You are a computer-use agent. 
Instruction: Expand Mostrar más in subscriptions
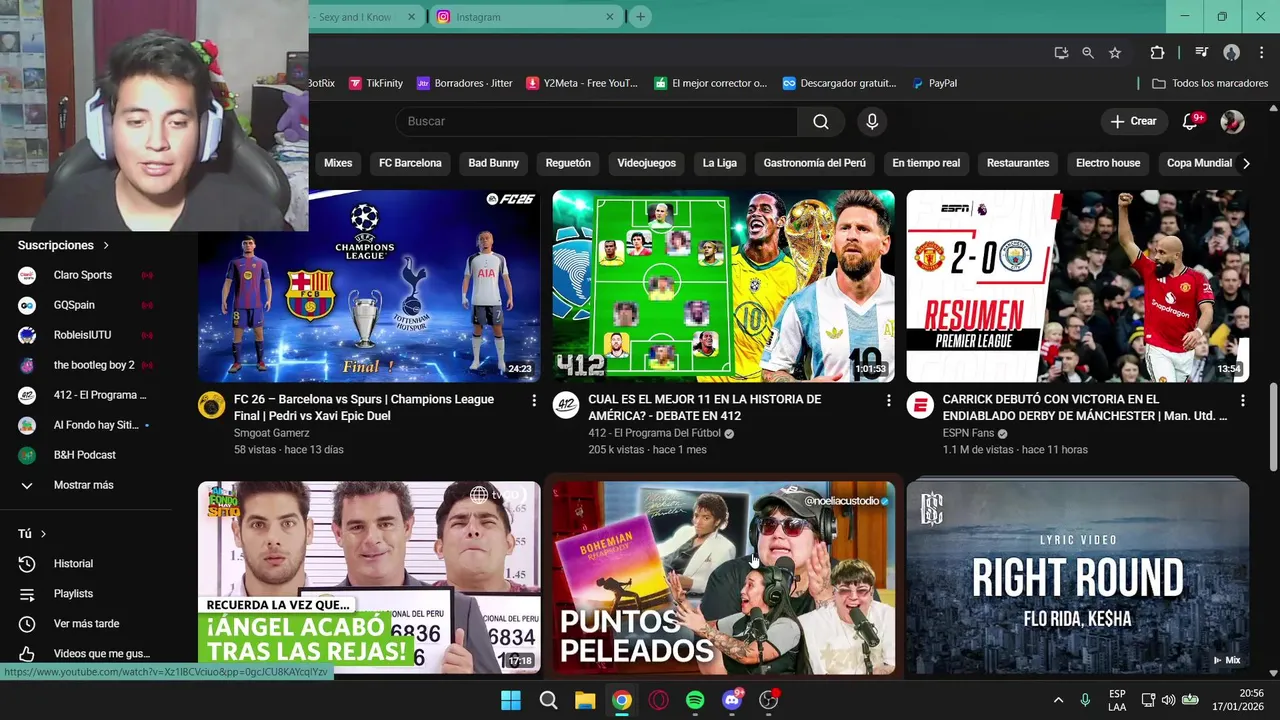click(x=86, y=485)
